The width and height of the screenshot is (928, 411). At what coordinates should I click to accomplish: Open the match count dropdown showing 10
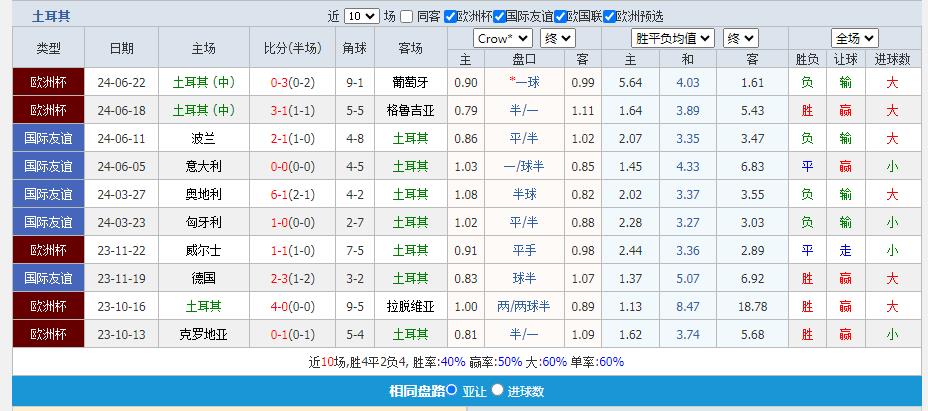click(361, 16)
